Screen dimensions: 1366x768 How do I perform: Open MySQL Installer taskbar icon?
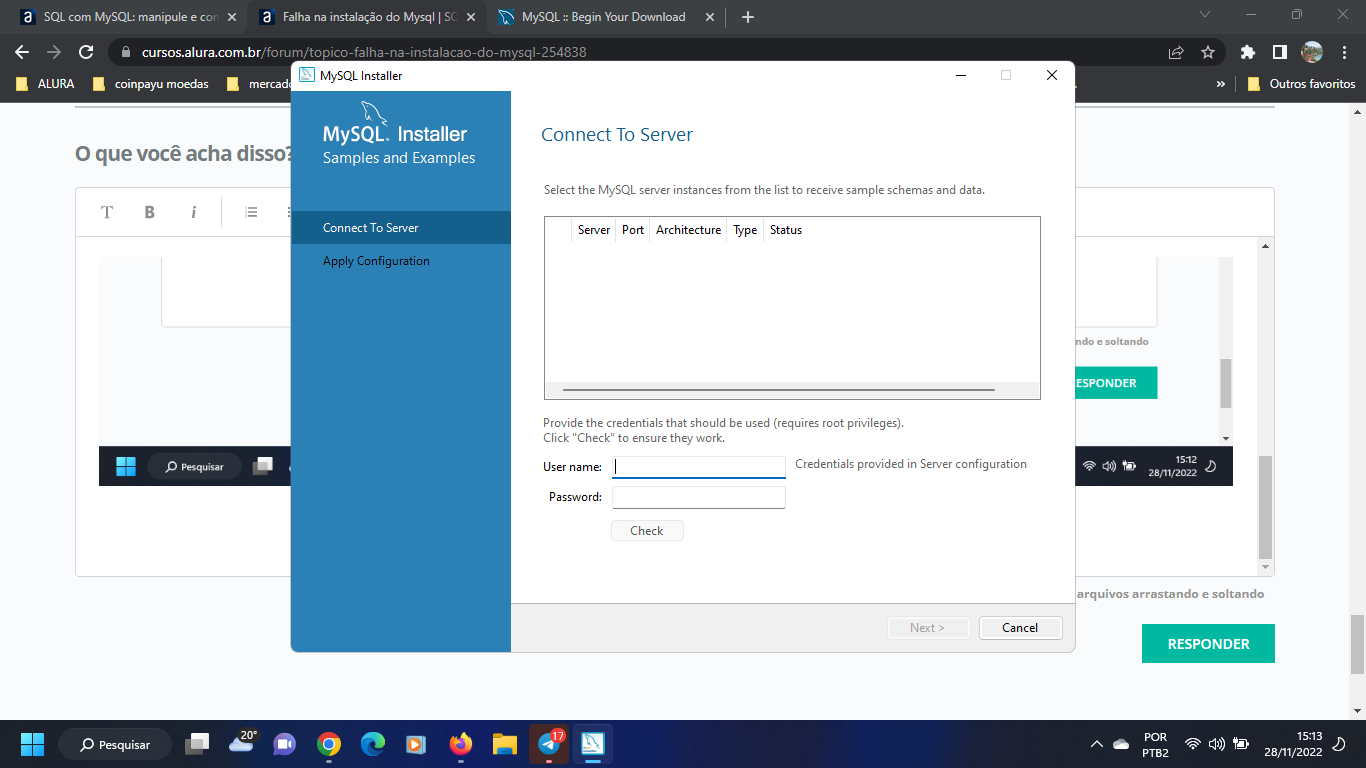[593, 744]
